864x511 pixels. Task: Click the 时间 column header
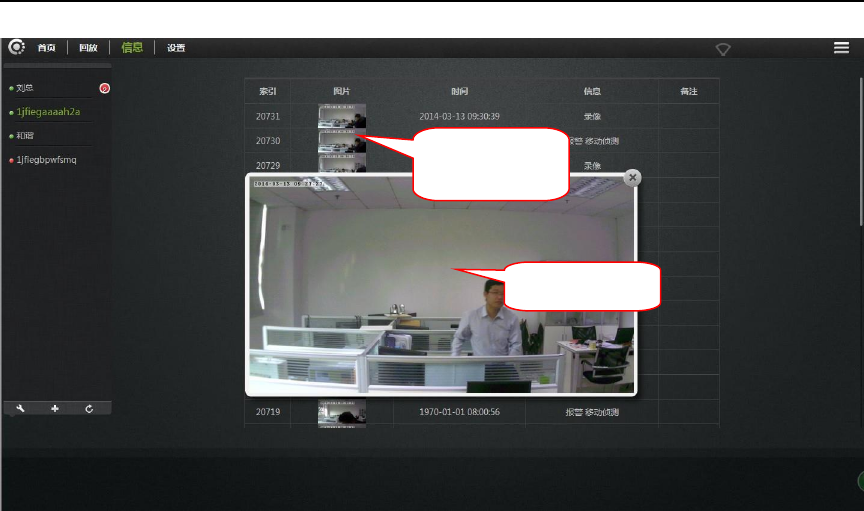point(460,92)
